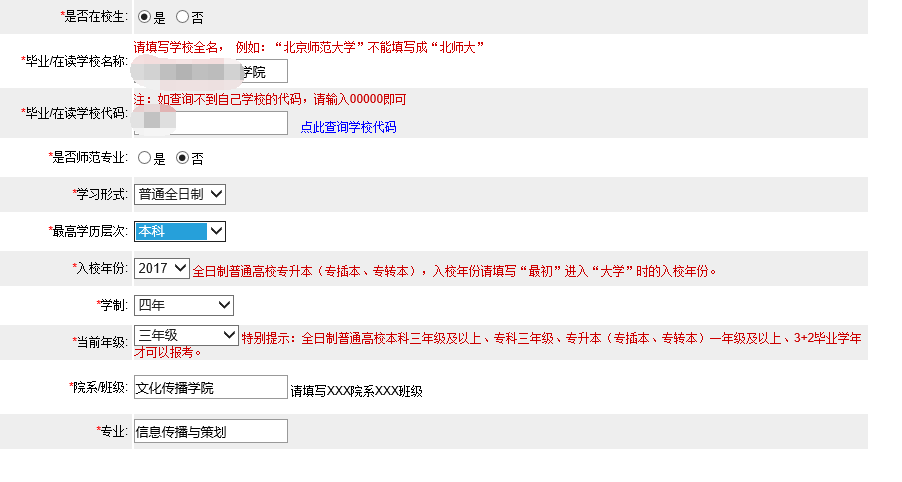Click the 院系/班级 field containing 文化传播学院
The width and height of the screenshot is (902, 482).
click(x=211, y=387)
